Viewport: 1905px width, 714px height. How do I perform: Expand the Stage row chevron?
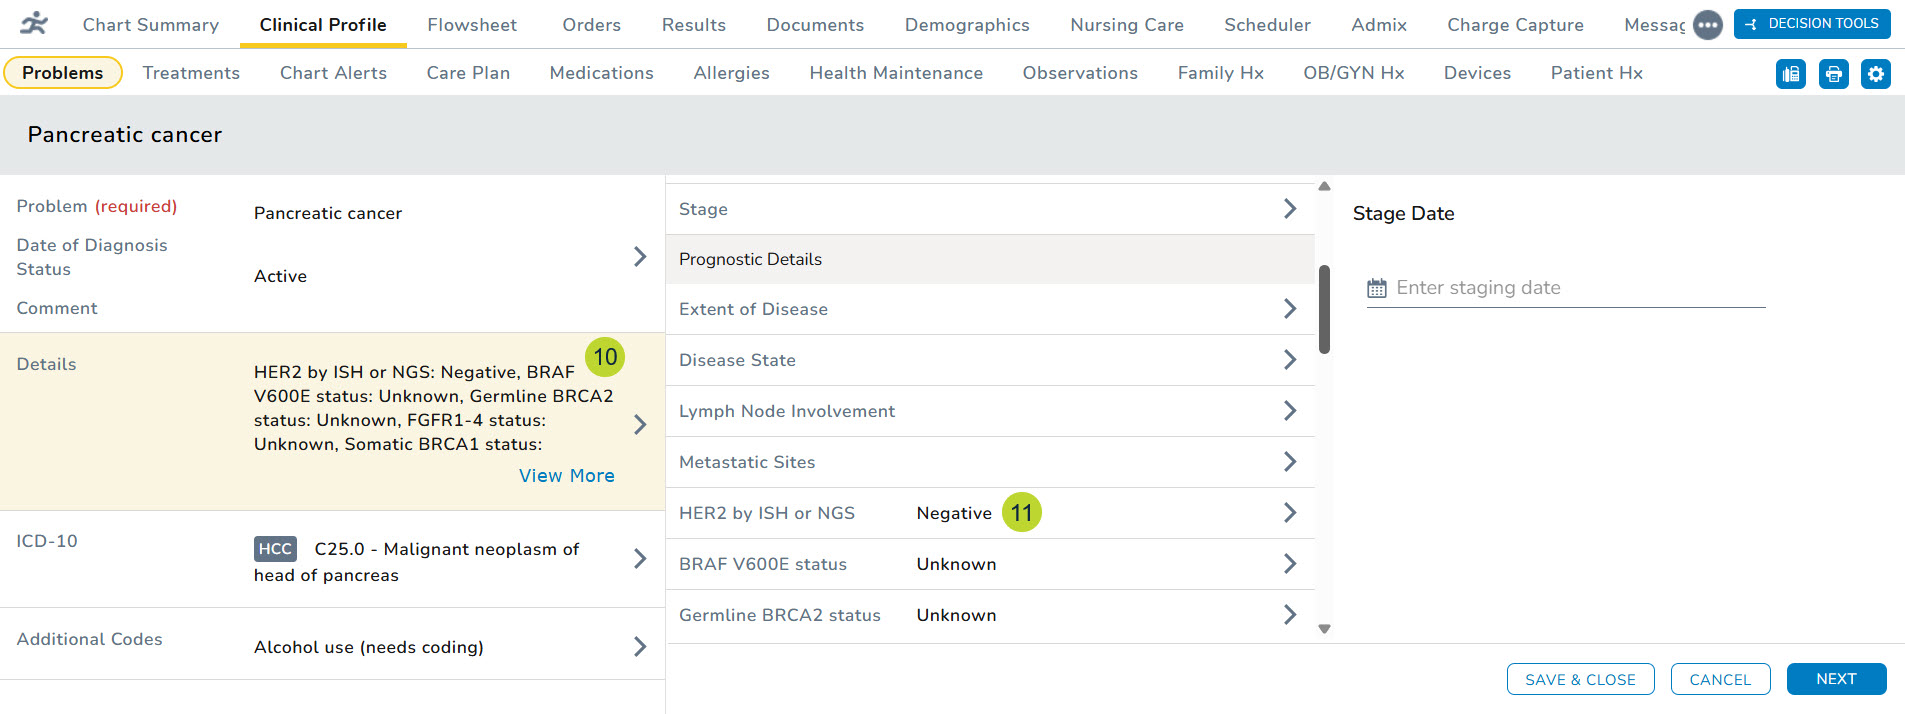pyautogui.click(x=1289, y=209)
